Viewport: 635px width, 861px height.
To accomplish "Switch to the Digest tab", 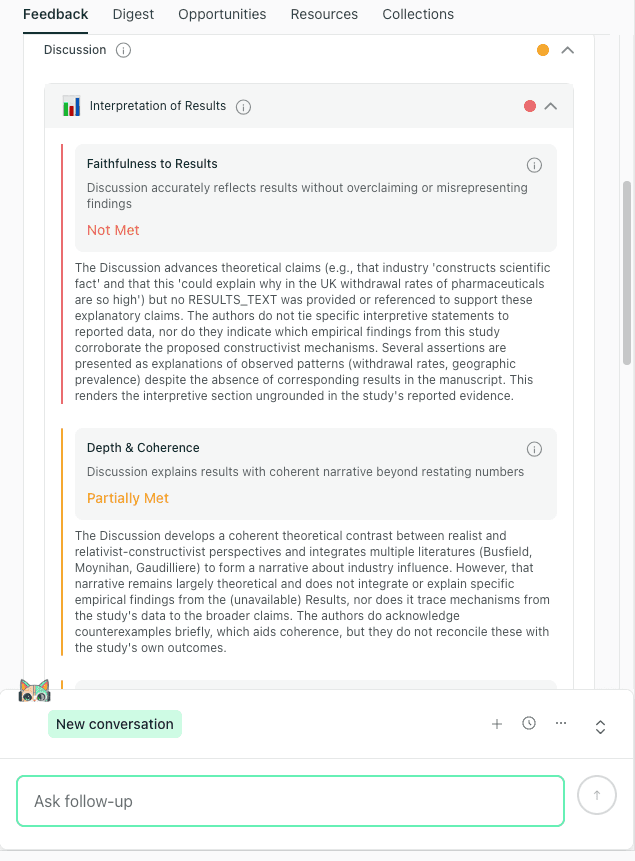I will point(133,14).
